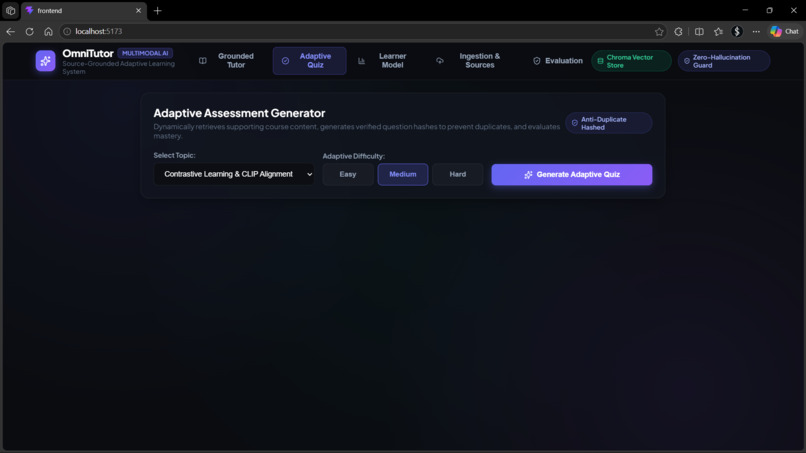Go back with browser back arrow
The image size is (806, 453).
(x=10, y=31)
